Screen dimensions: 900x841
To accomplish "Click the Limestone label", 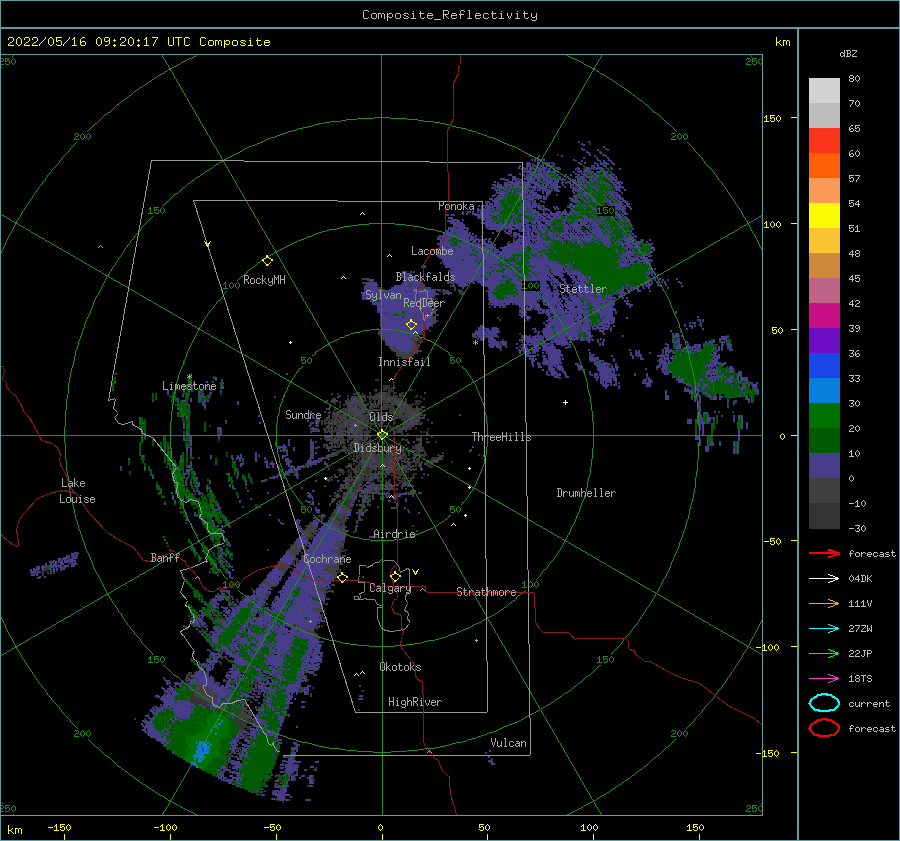I will tap(189, 386).
